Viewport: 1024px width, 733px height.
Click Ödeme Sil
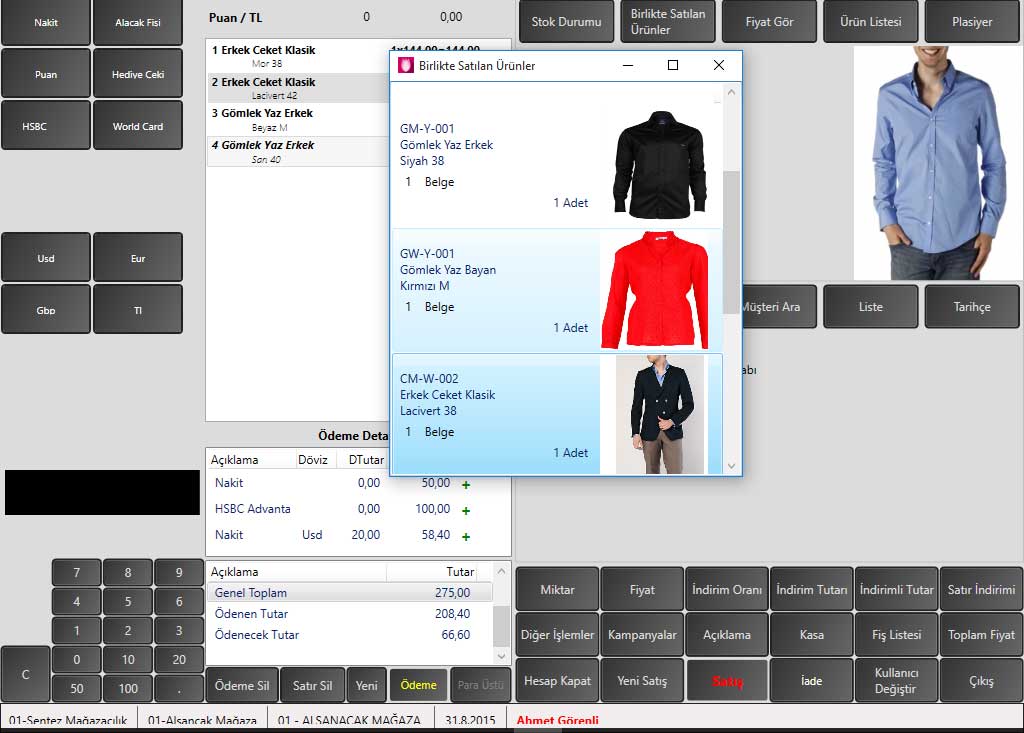[242, 685]
